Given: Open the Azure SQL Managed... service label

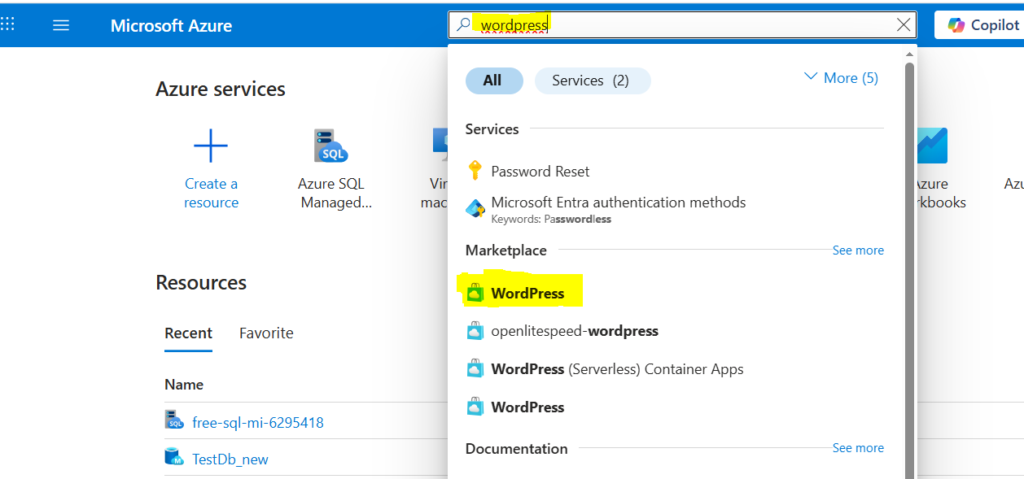Looking at the screenshot, I should pos(336,193).
